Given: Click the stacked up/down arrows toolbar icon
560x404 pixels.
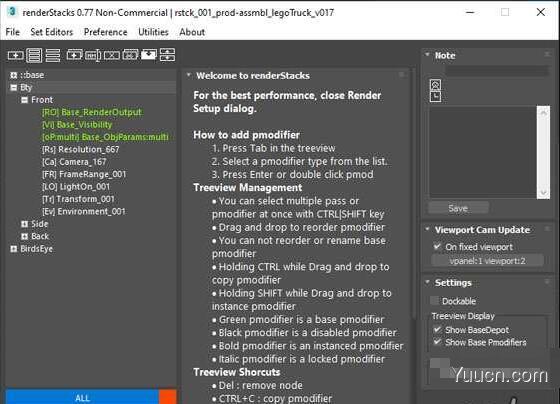Looking at the screenshot, I should [x=168, y=55].
